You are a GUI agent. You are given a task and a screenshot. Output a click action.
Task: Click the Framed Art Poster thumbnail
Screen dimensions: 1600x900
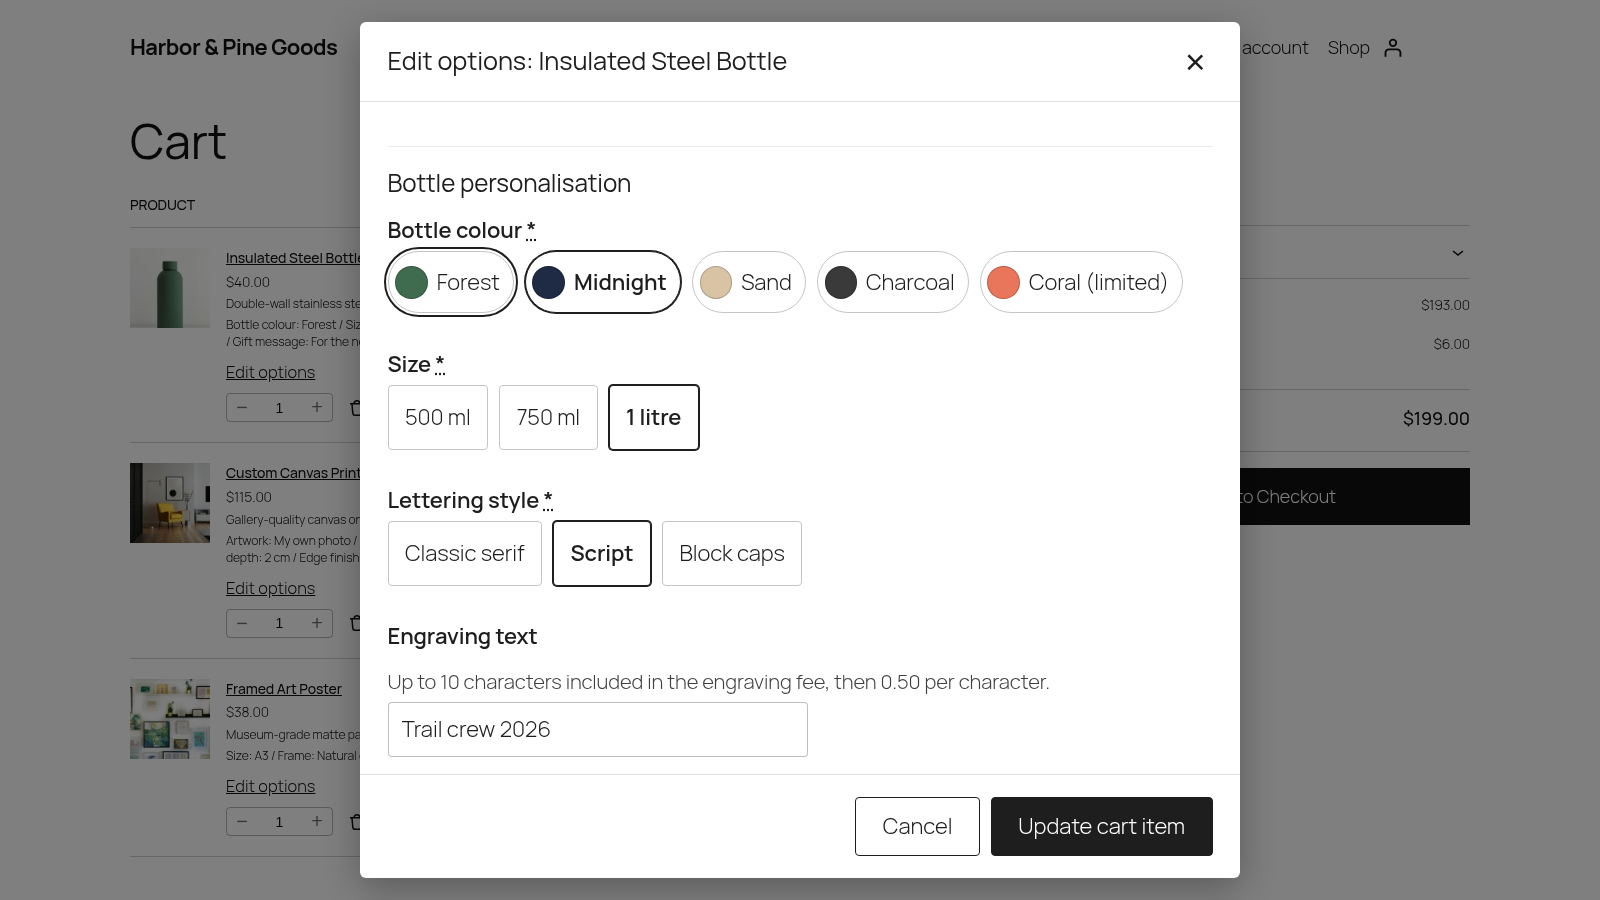pos(170,719)
